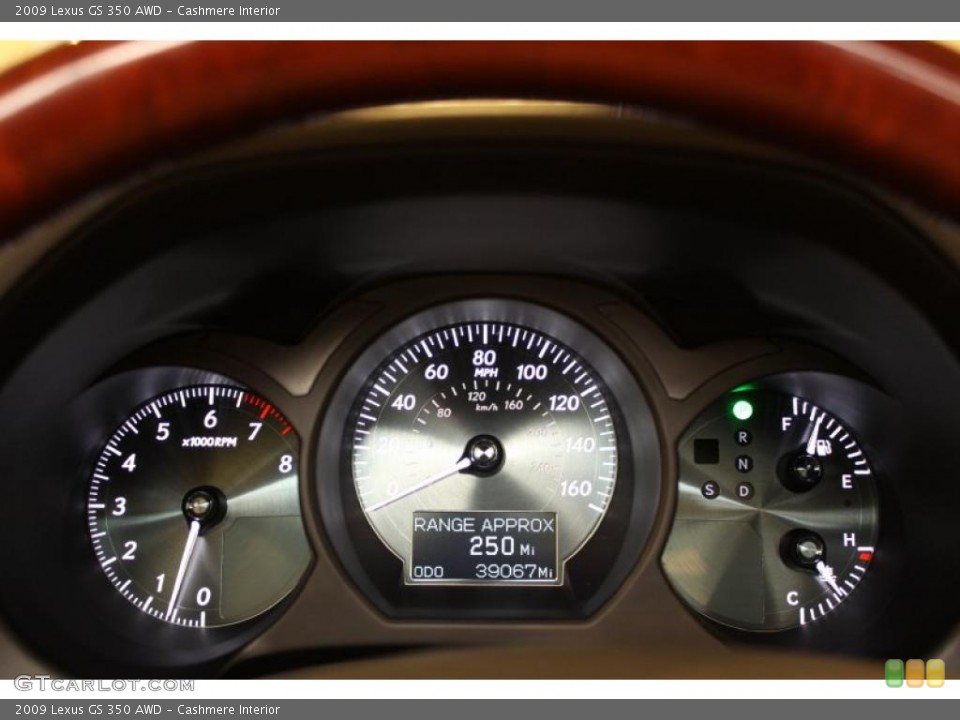This screenshot has width=960, height=720.
Task: Click the number 6 on tachometer
Action: [210, 419]
